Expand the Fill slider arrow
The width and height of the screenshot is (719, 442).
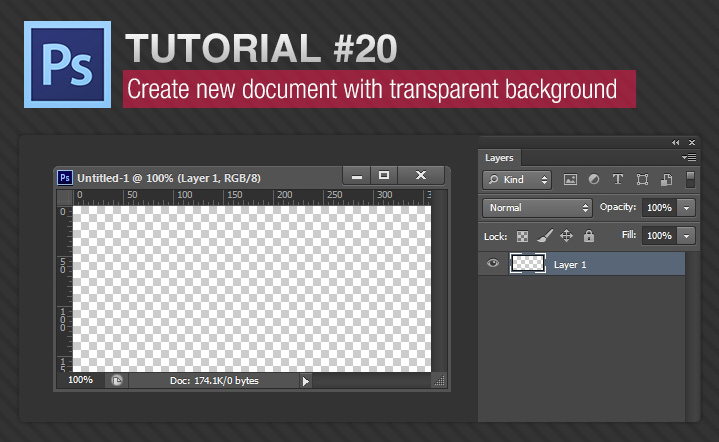686,236
